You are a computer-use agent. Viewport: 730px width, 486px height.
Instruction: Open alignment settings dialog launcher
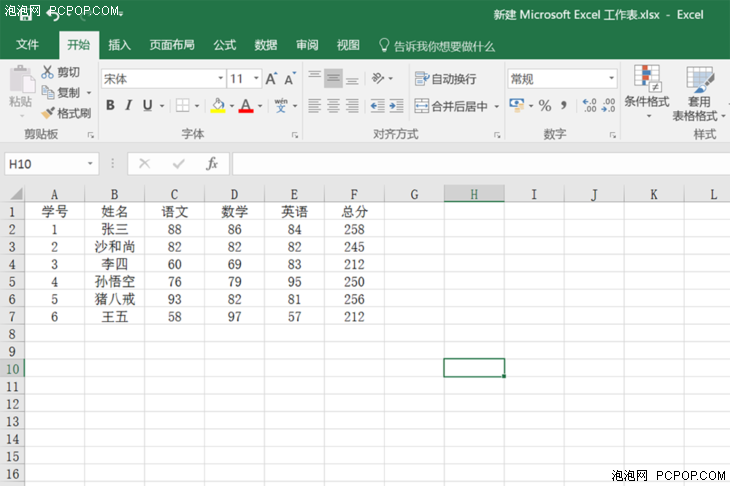pos(497,135)
